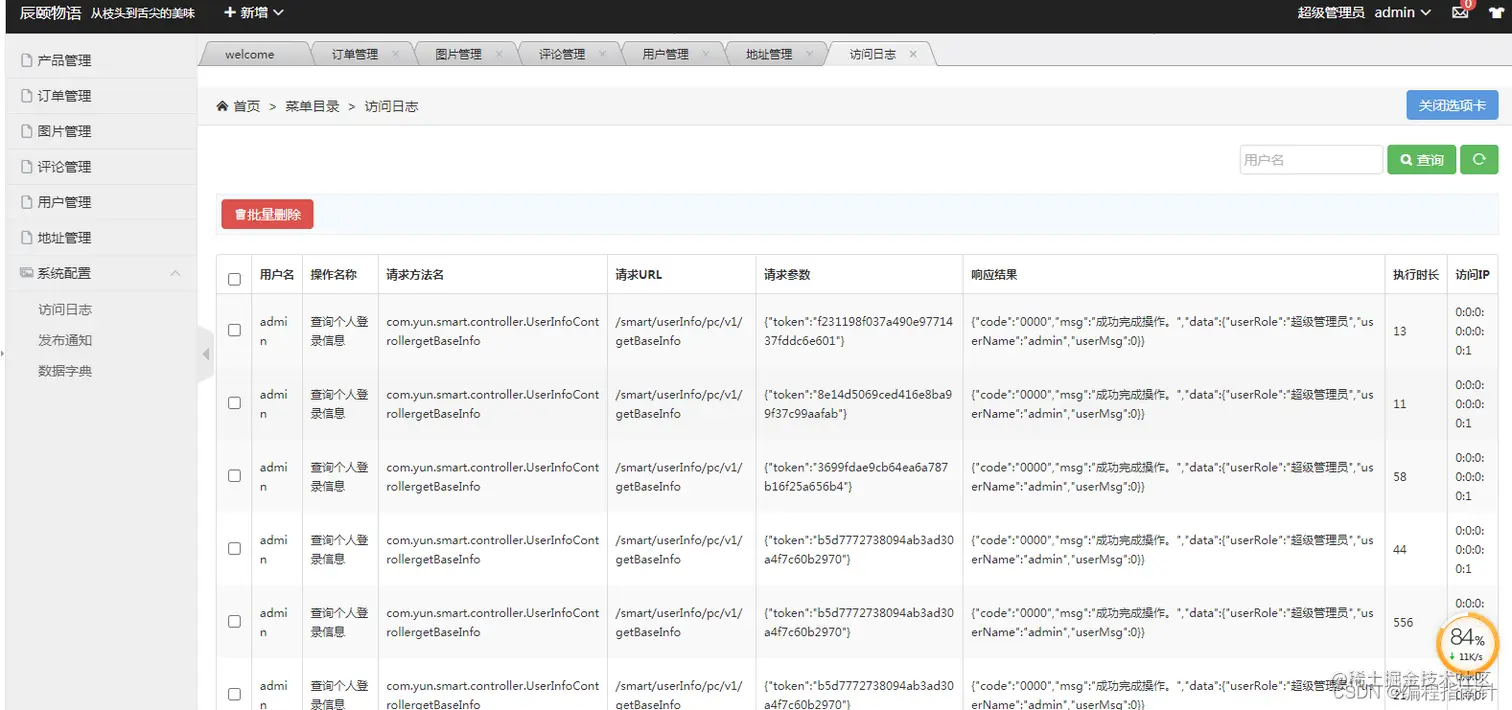Switch to the 图片管理 tab

tap(458, 54)
